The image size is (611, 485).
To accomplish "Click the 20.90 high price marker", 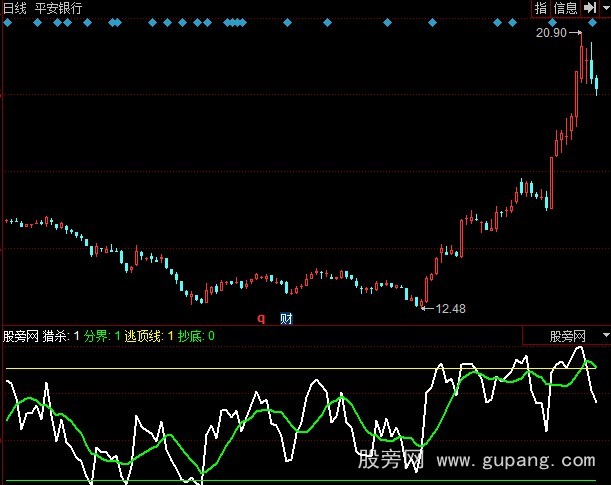I will [x=552, y=33].
